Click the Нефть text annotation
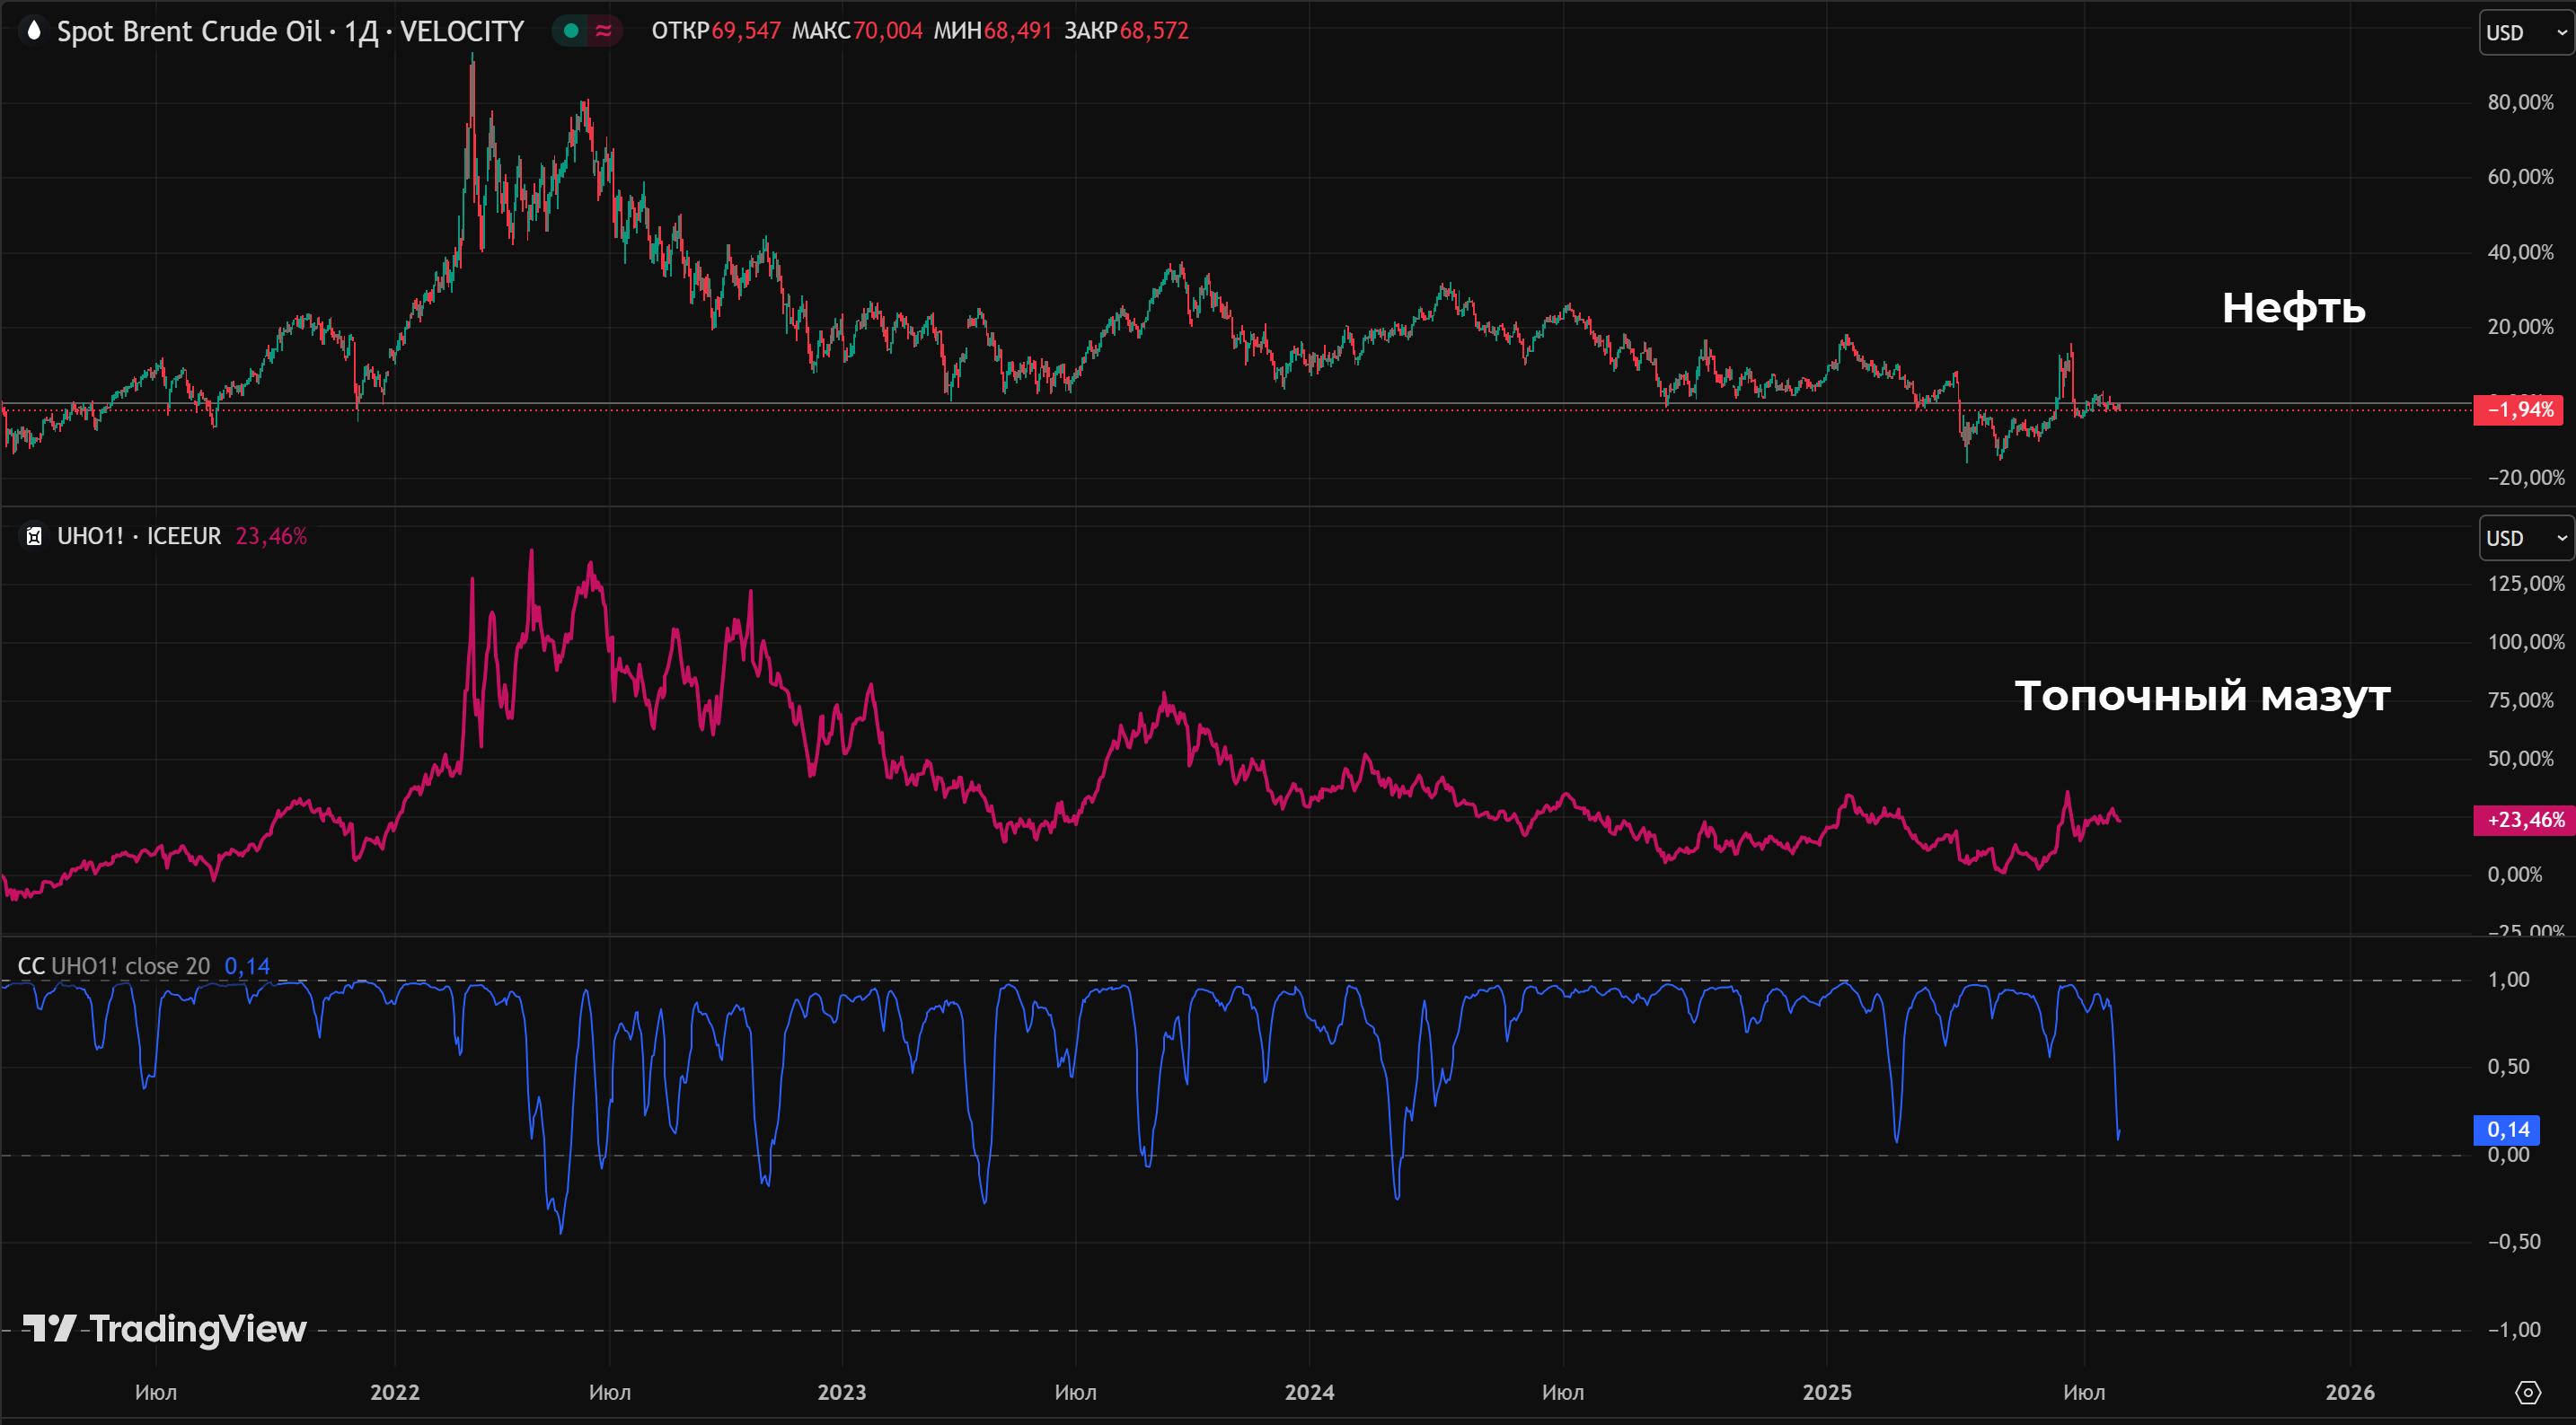 2293,308
